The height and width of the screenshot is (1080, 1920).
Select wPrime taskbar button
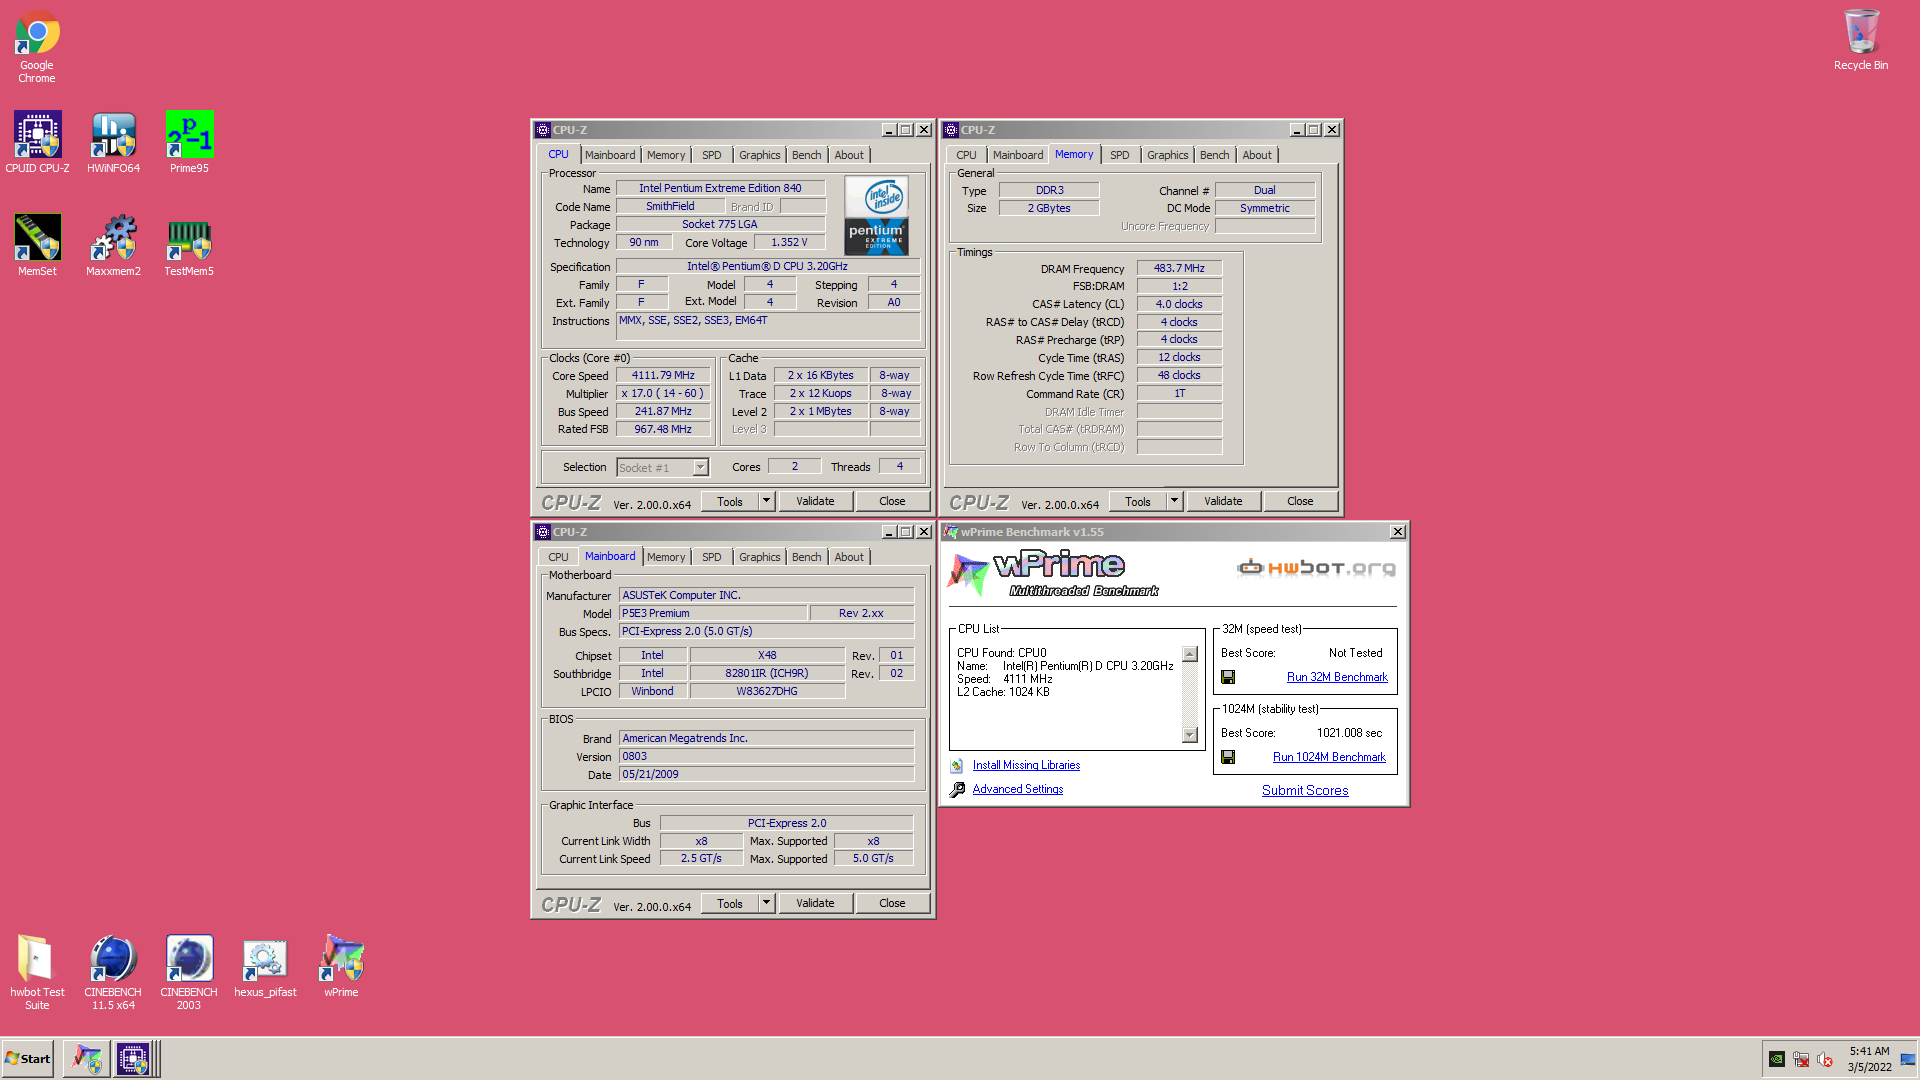pyautogui.click(x=87, y=1059)
